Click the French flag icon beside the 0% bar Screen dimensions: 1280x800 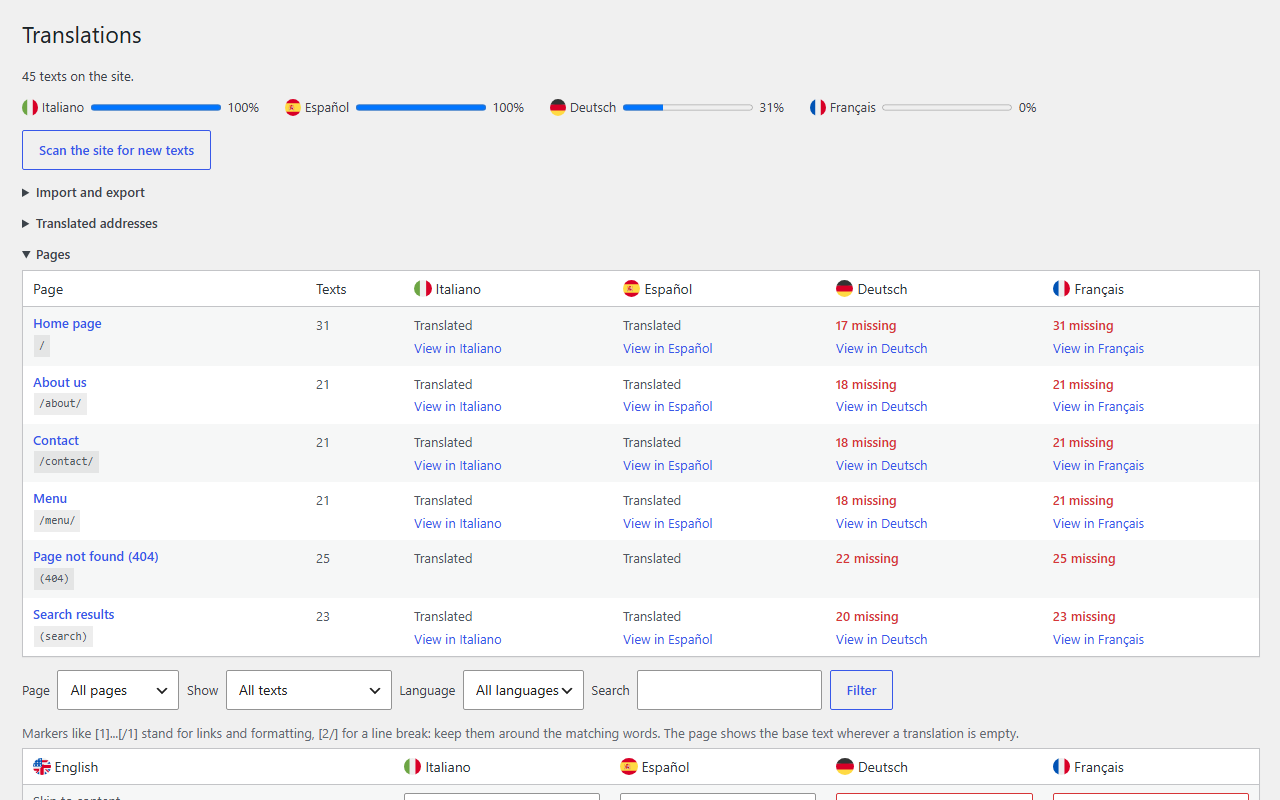pyautogui.click(x=818, y=107)
